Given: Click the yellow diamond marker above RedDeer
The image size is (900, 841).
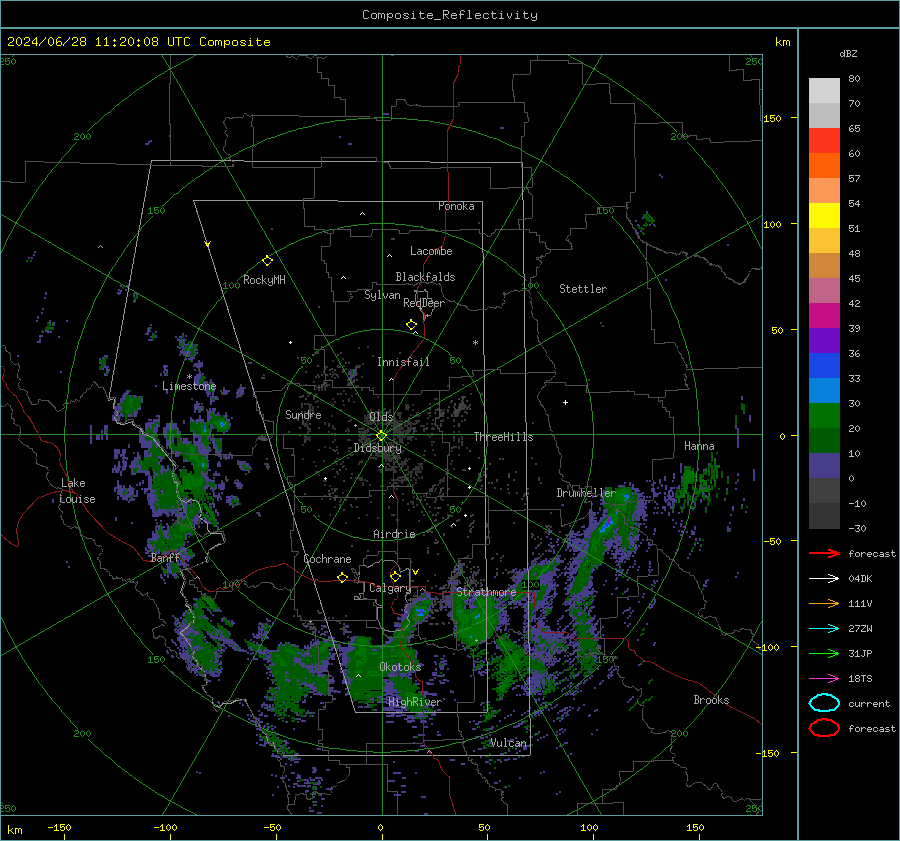Looking at the screenshot, I should 411,325.
